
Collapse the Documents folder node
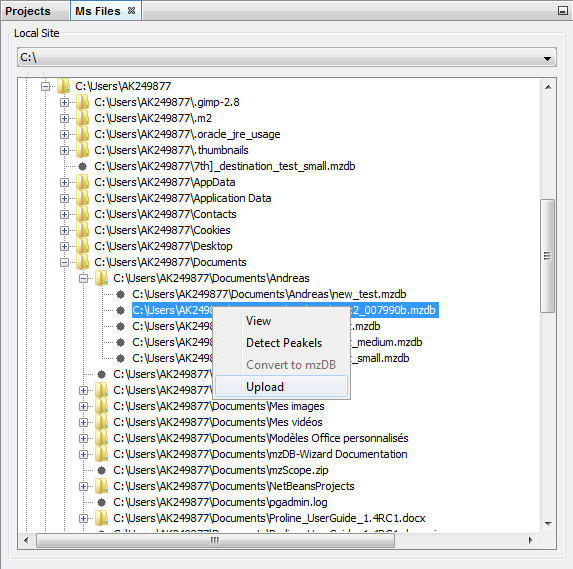pos(64,262)
